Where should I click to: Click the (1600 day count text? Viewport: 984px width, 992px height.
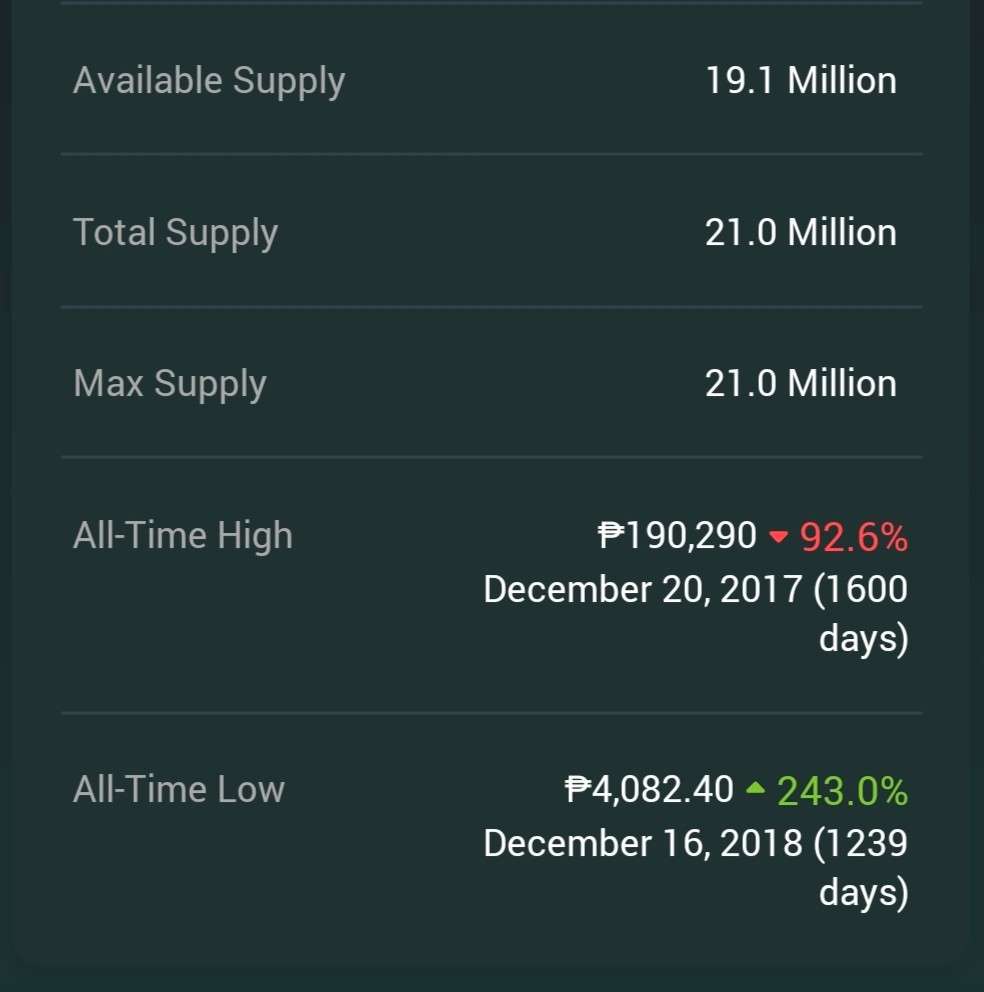point(861,590)
